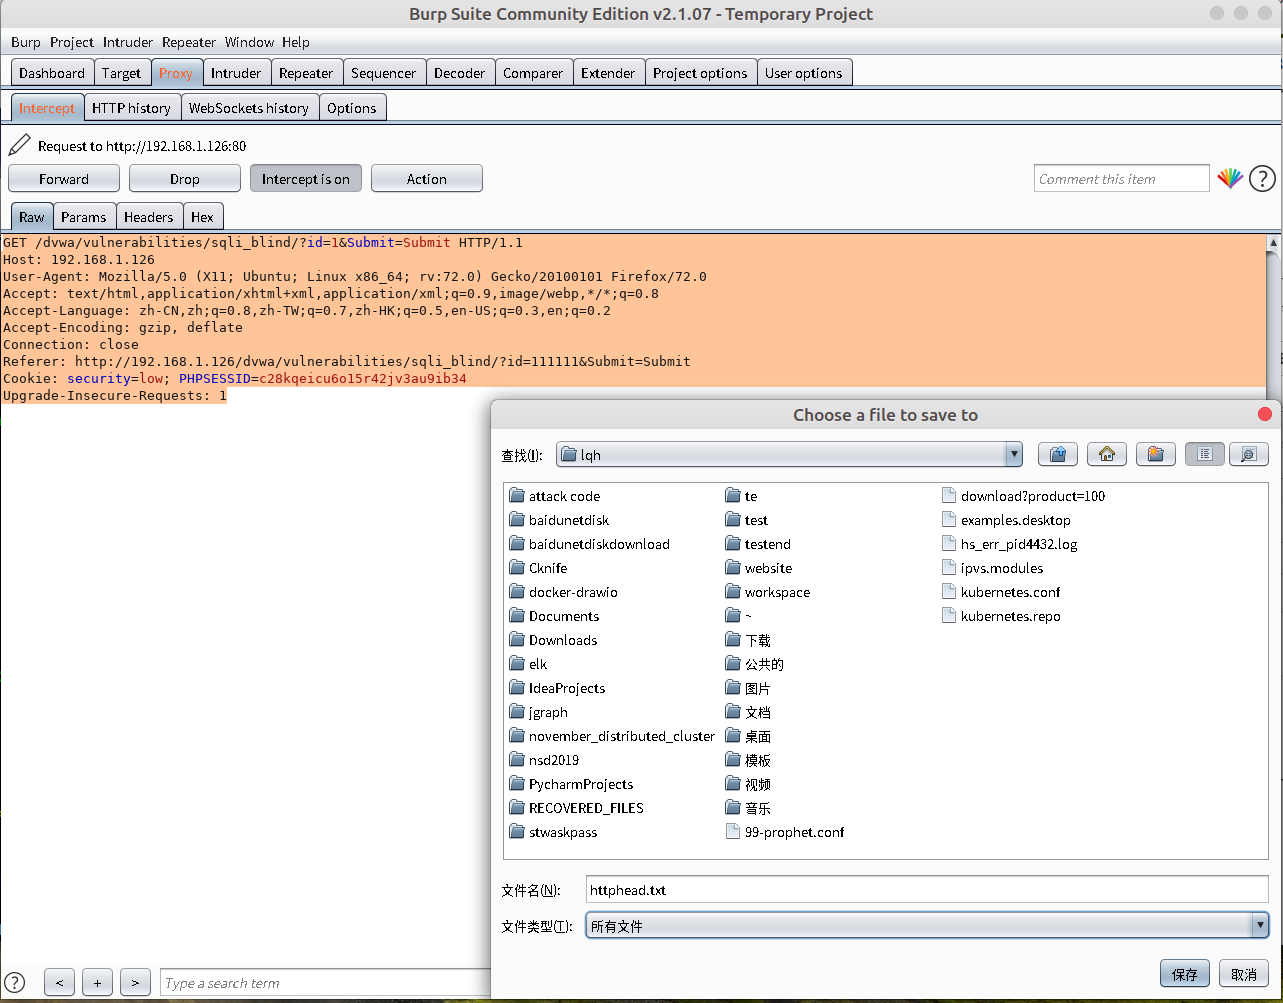Select the baidunetdisk folder icon
Viewport: 1283px width, 1003px height.
coord(517,520)
